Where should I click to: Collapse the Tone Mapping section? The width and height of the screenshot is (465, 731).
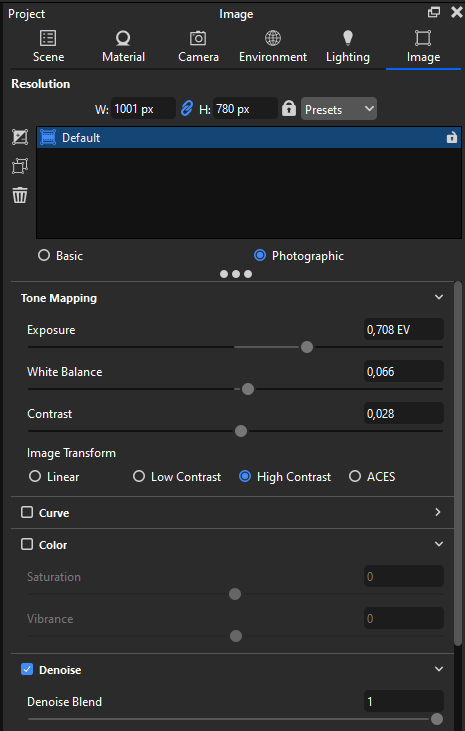[438, 297]
